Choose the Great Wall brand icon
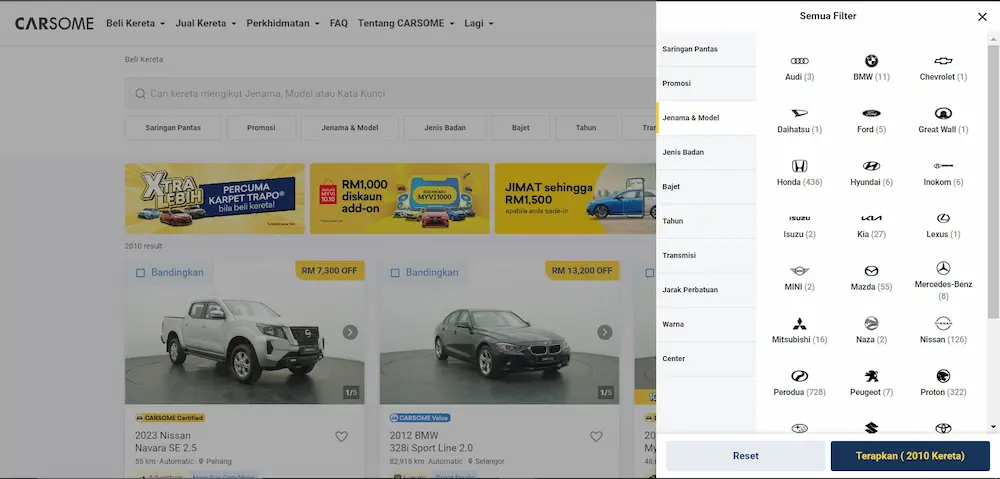The height and width of the screenshot is (479, 1000). [943, 113]
